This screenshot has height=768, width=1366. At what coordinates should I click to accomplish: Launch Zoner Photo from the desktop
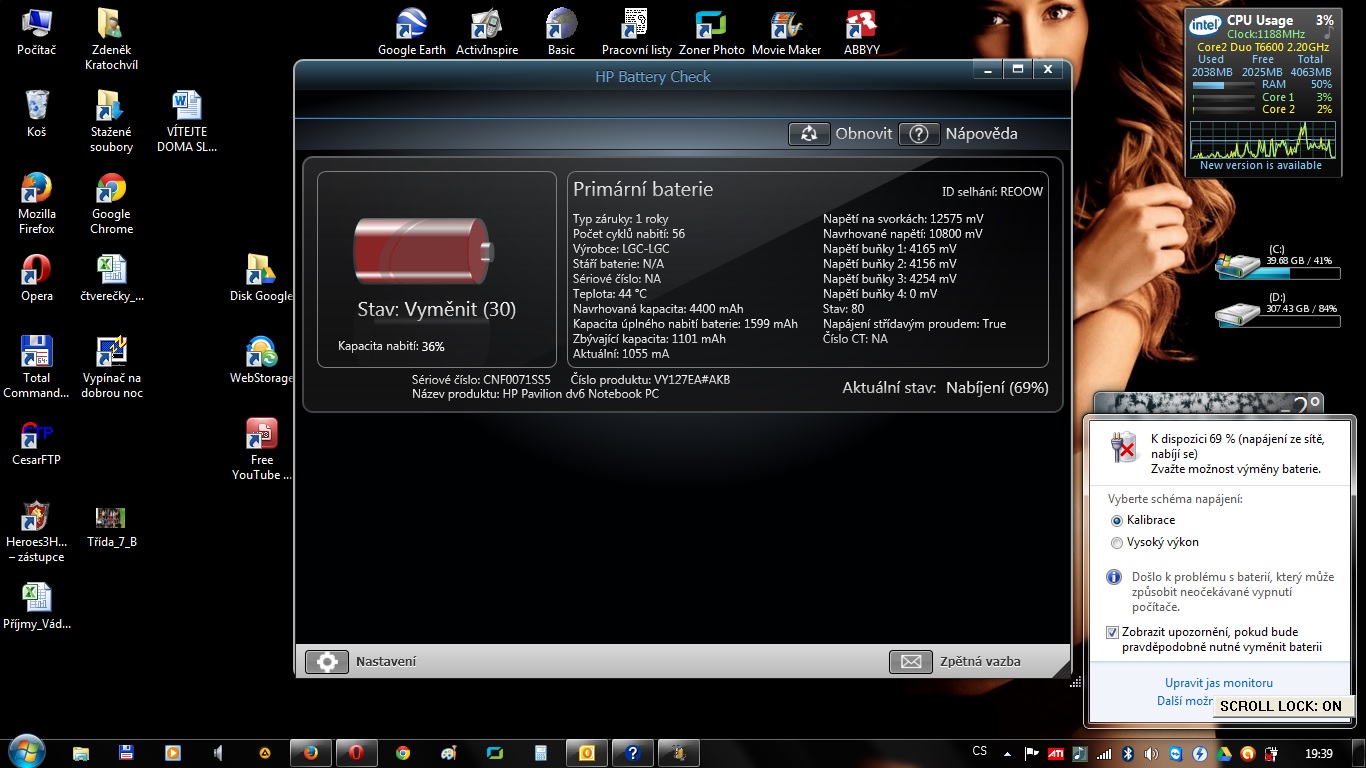pyautogui.click(x=712, y=32)
